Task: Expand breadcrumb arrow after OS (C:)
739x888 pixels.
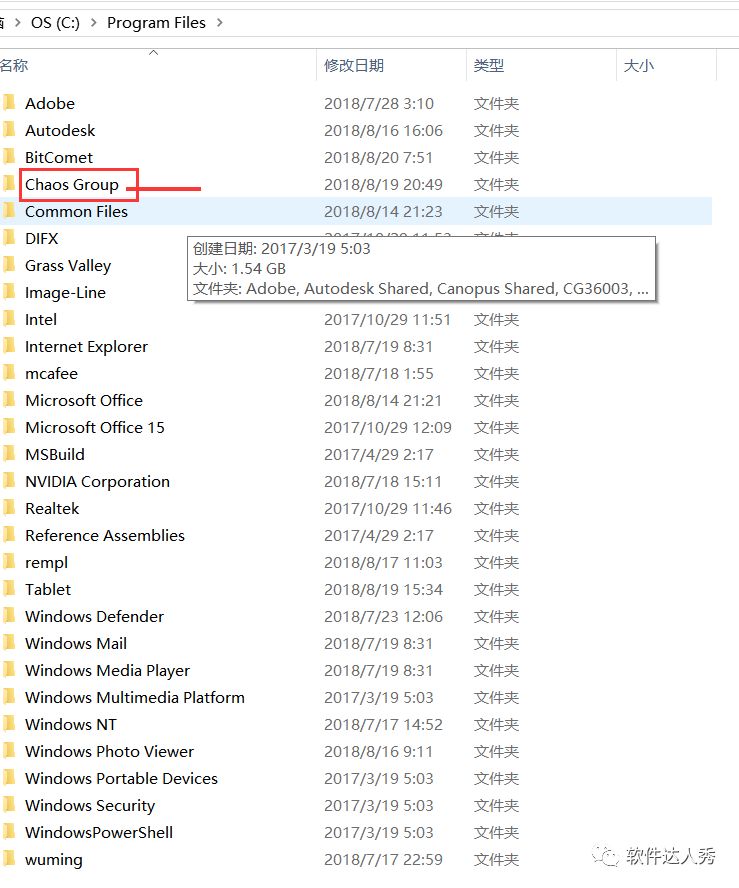Action: point(93,23)
